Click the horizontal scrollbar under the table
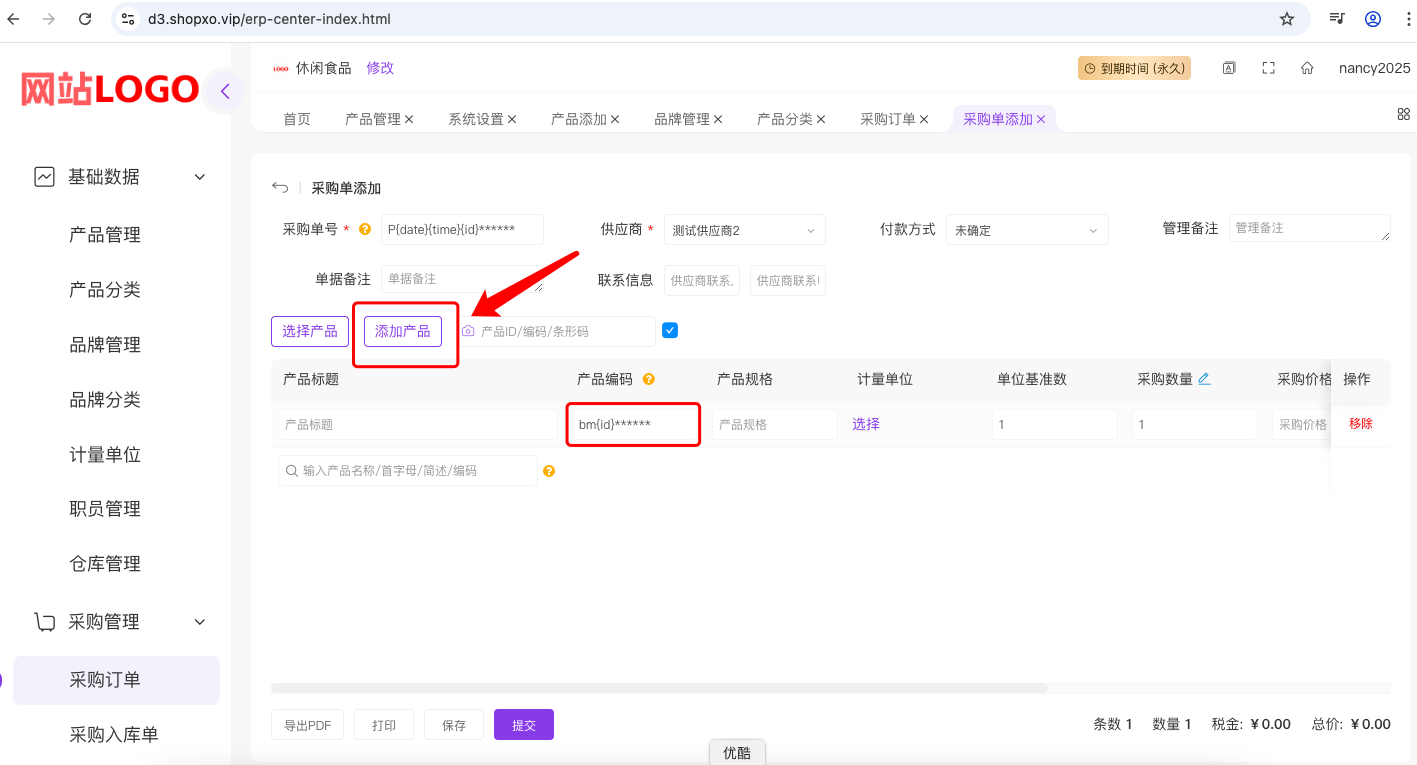 (x=659, y=688)
